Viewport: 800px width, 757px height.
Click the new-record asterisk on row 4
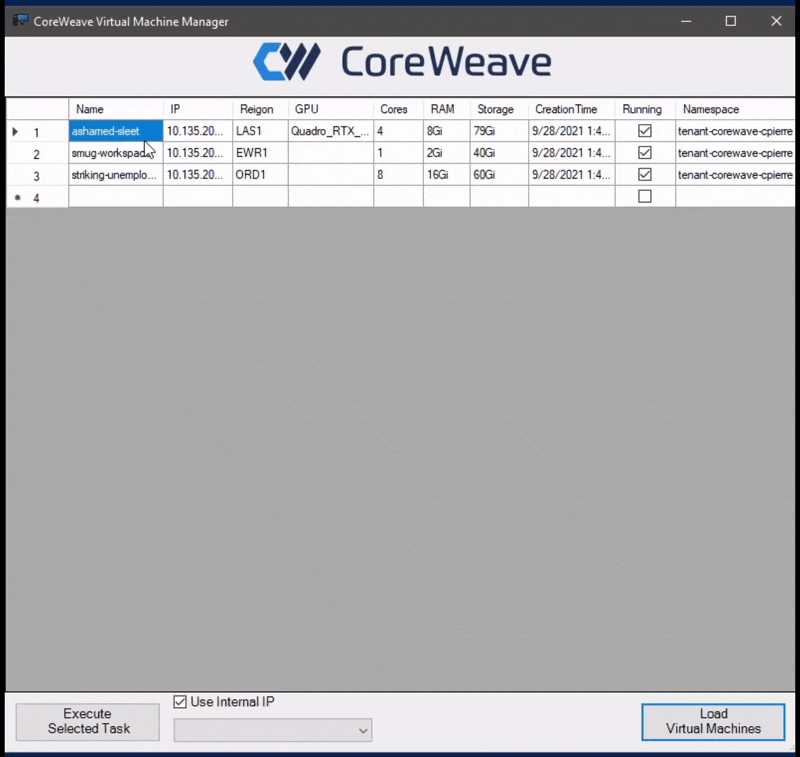click(17, 197)
